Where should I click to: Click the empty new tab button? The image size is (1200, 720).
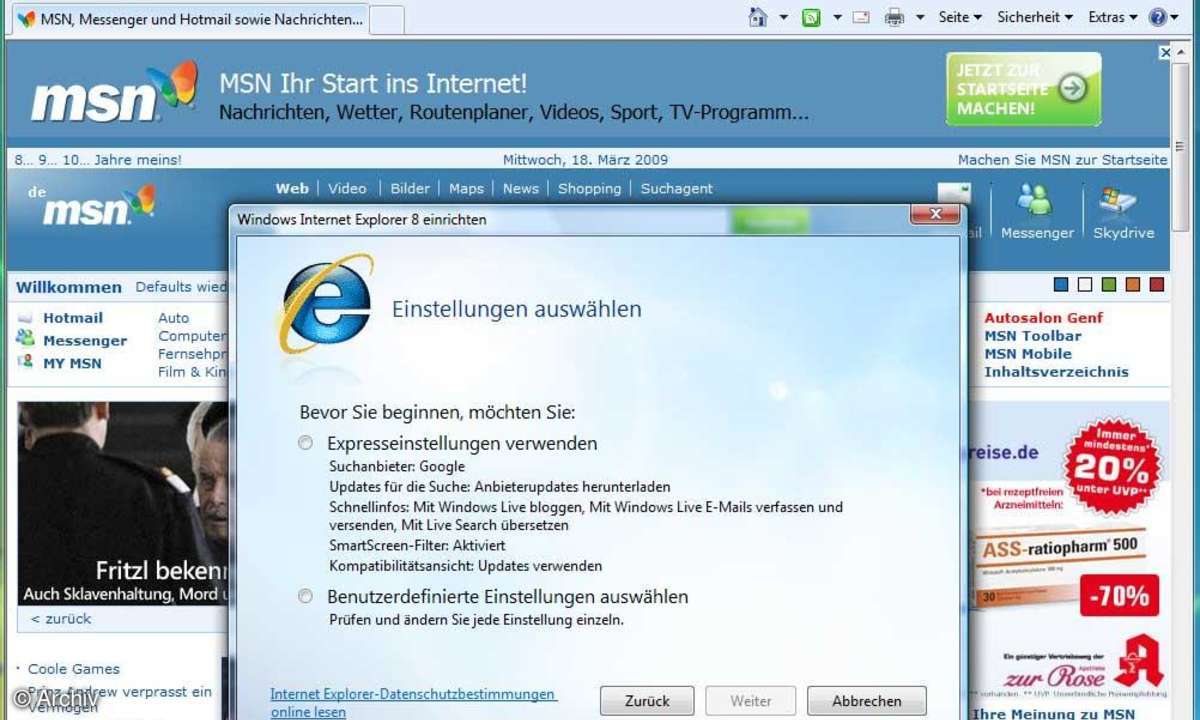(x=387, y=19)
